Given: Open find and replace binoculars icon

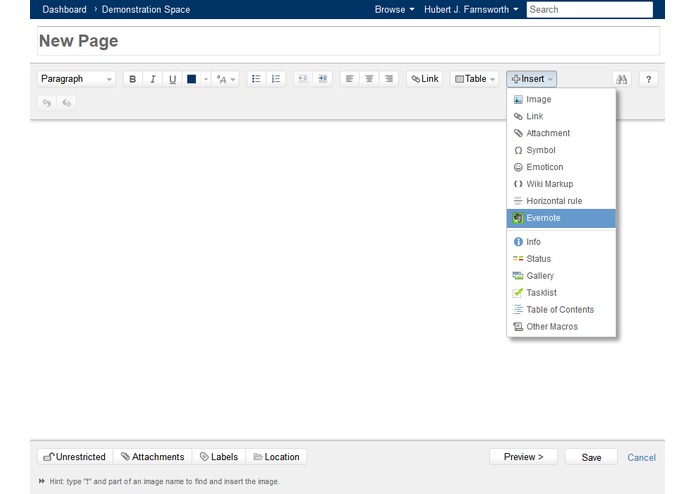Looking at the screenshot, I should tap(622, 79).
